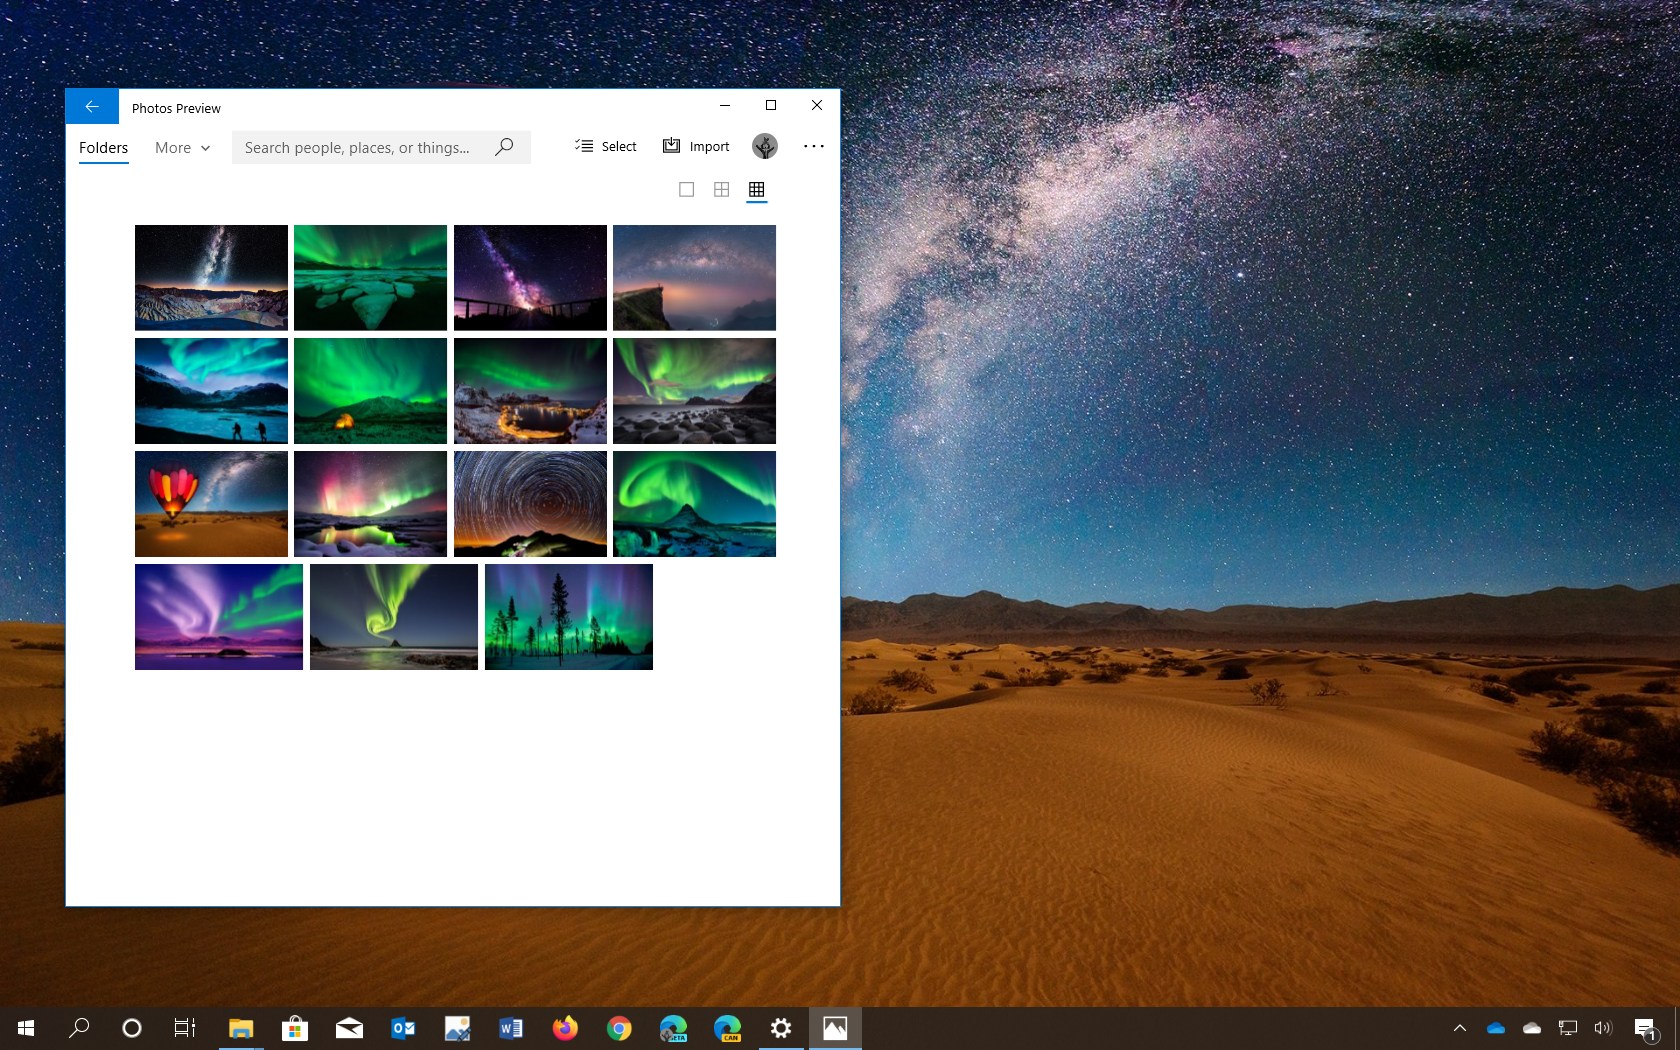Viewport: 1680px width, 1050px height.
Task: Click the gray OneDrive cloud tray icon
Action: (x=1532, y=1028)
